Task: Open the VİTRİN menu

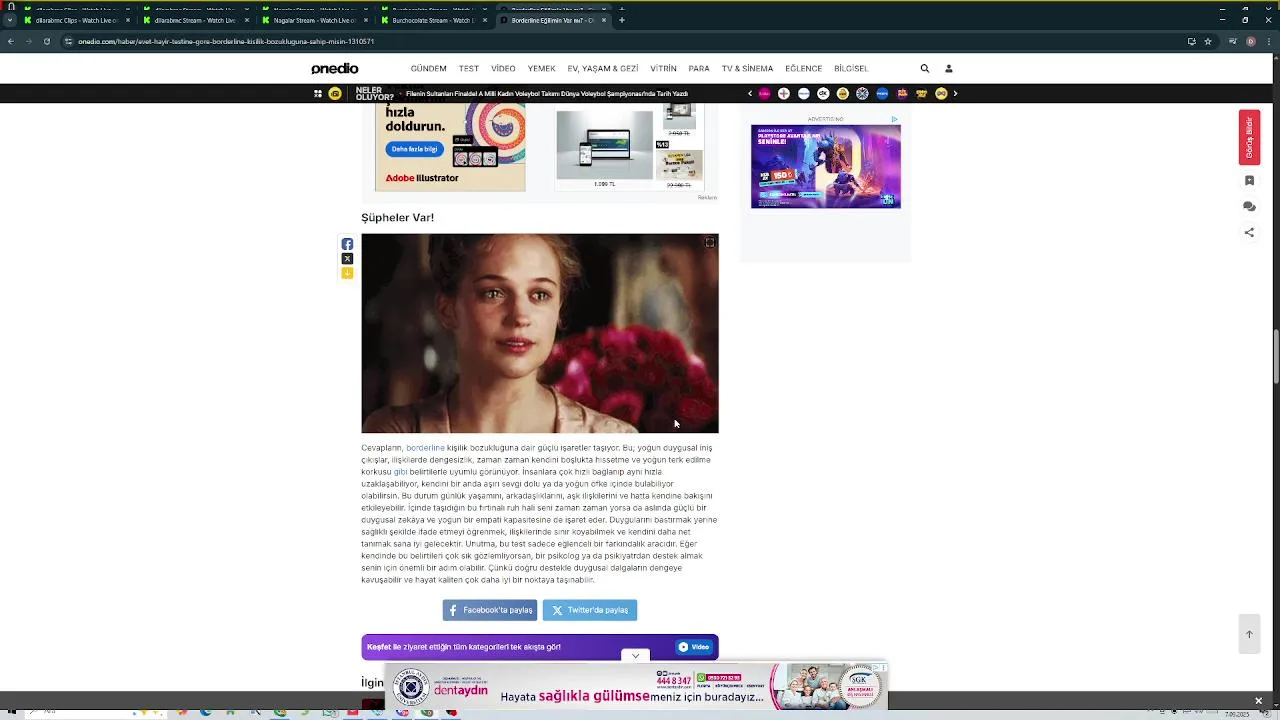Action: pos(663,69)
